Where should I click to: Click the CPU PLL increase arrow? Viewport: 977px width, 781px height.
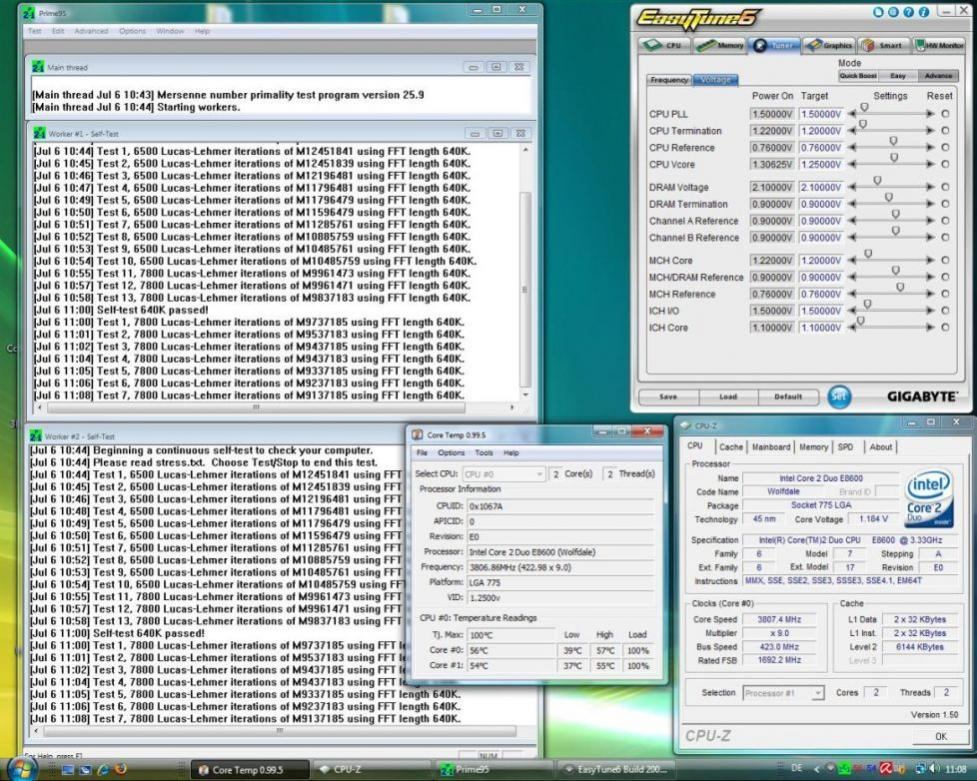[930, 114]
